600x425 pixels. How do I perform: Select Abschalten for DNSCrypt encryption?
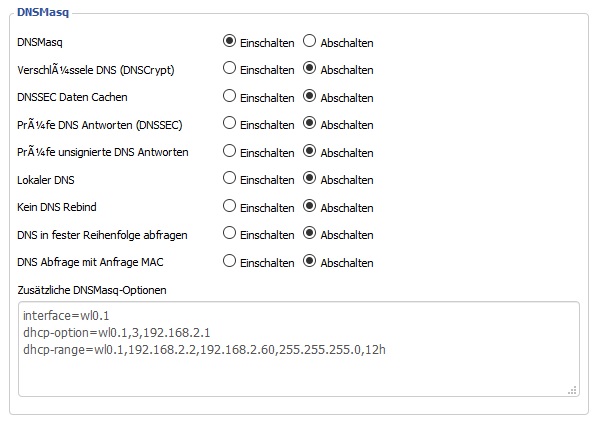coord(309,69)
